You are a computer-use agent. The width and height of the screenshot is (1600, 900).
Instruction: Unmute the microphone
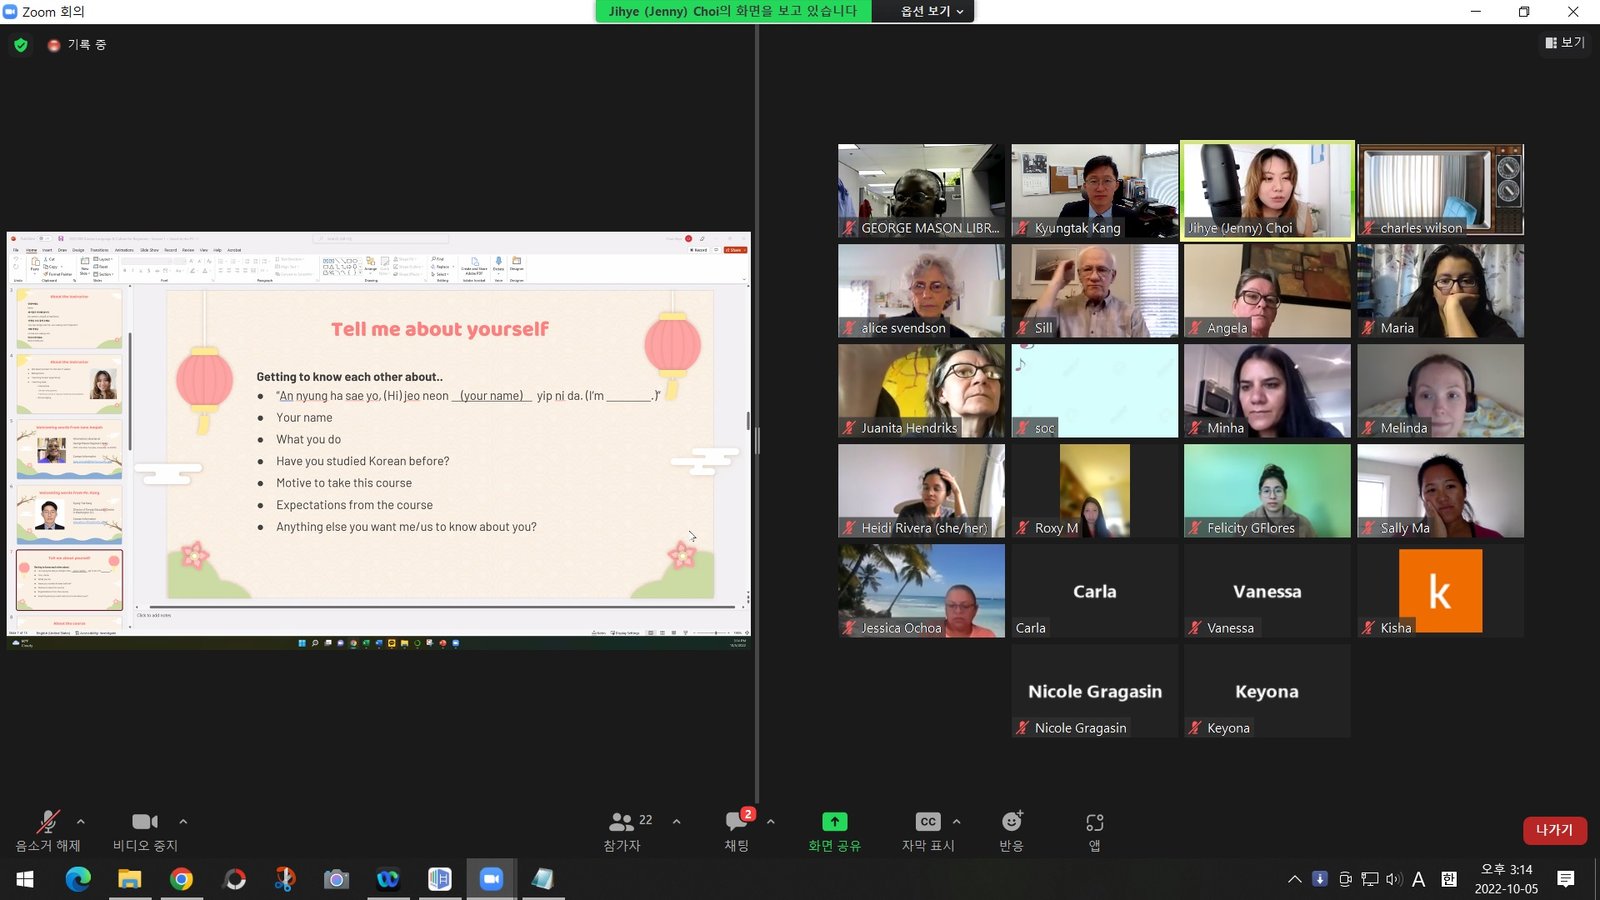pyautogui.click(x=47, y=822)
